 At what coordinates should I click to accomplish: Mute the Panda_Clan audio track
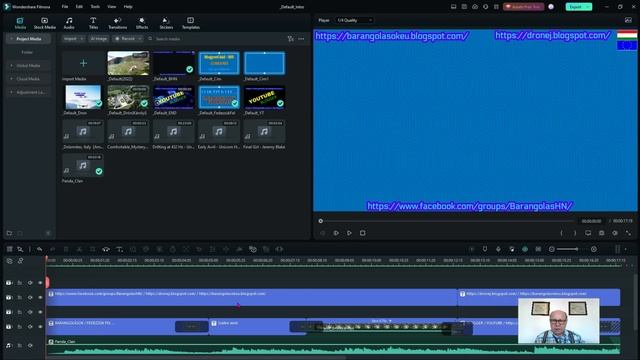click(30, 345)
